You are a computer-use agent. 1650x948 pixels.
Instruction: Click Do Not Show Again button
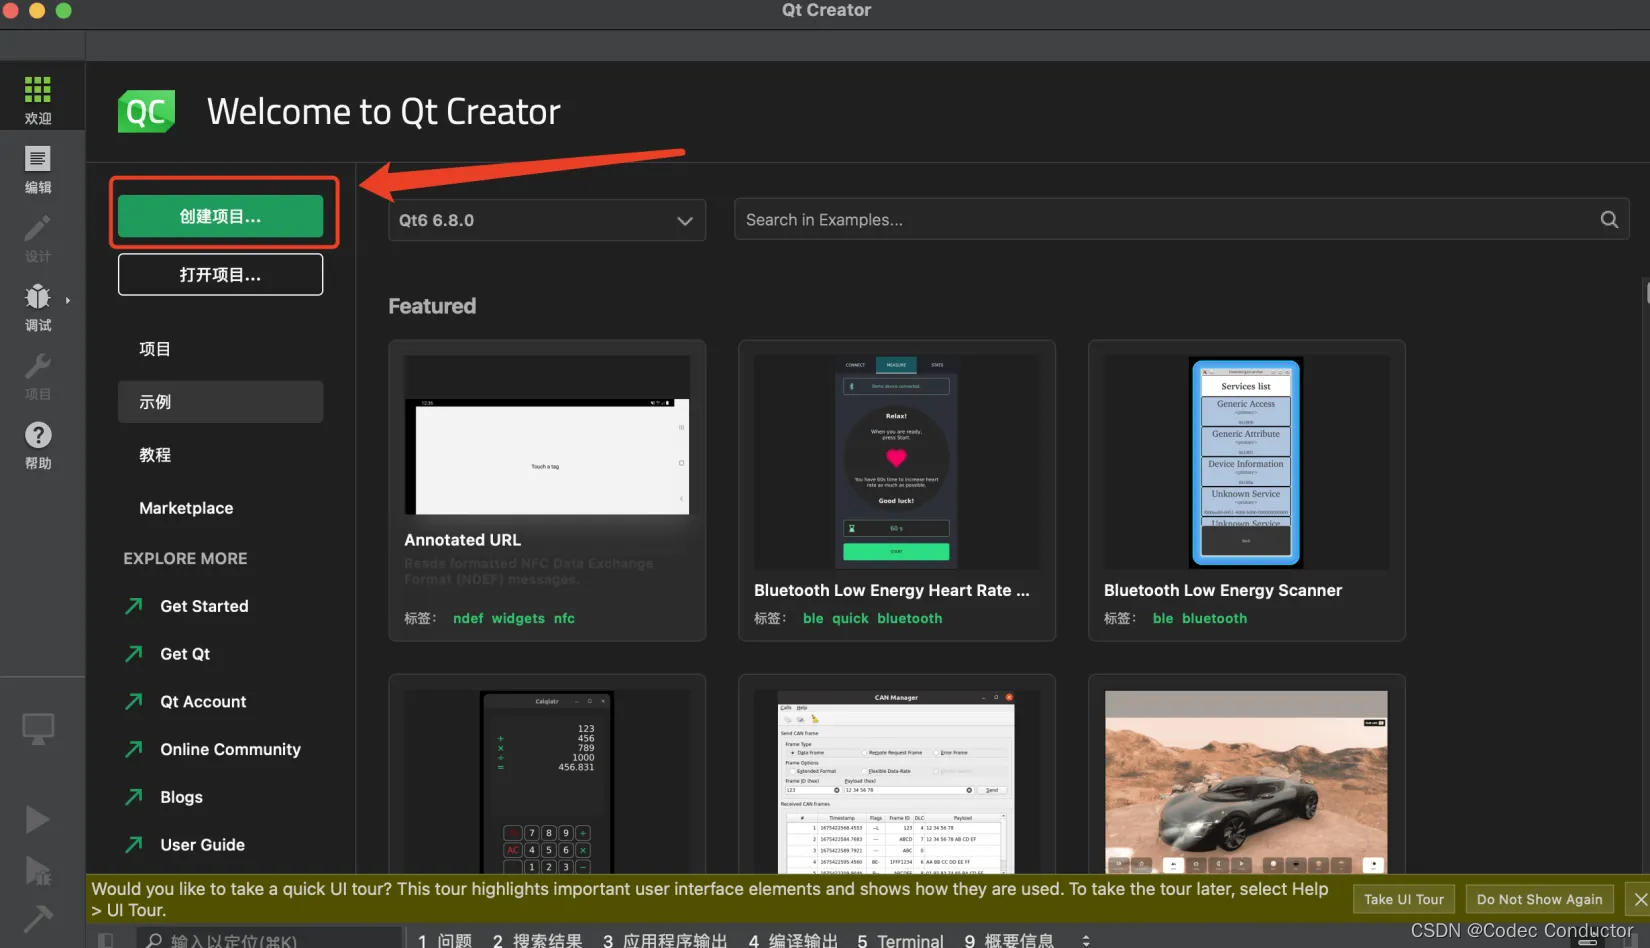pos(1539,900)
